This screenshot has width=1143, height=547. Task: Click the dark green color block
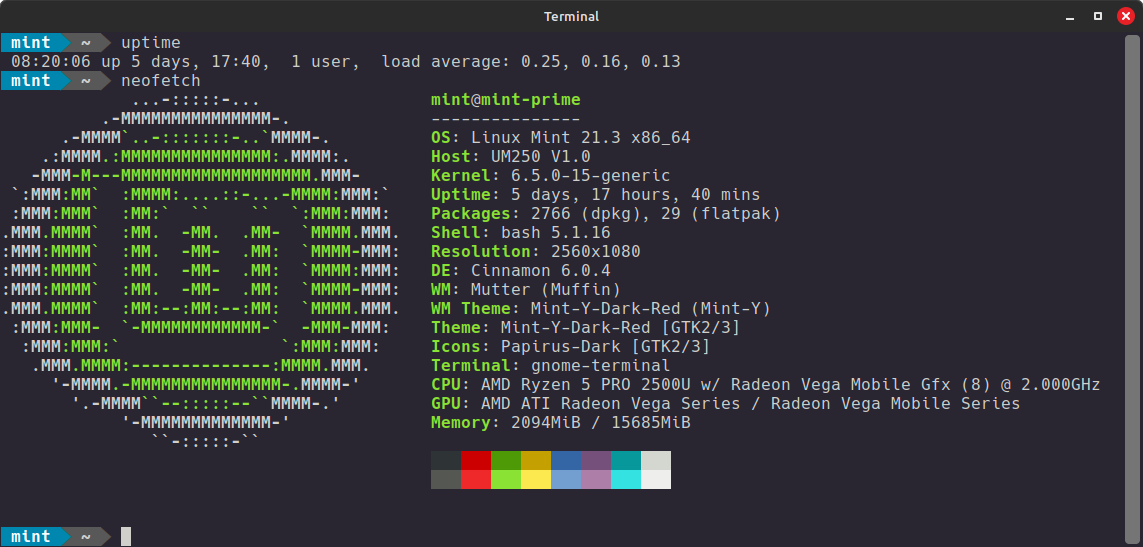[506, 460]
